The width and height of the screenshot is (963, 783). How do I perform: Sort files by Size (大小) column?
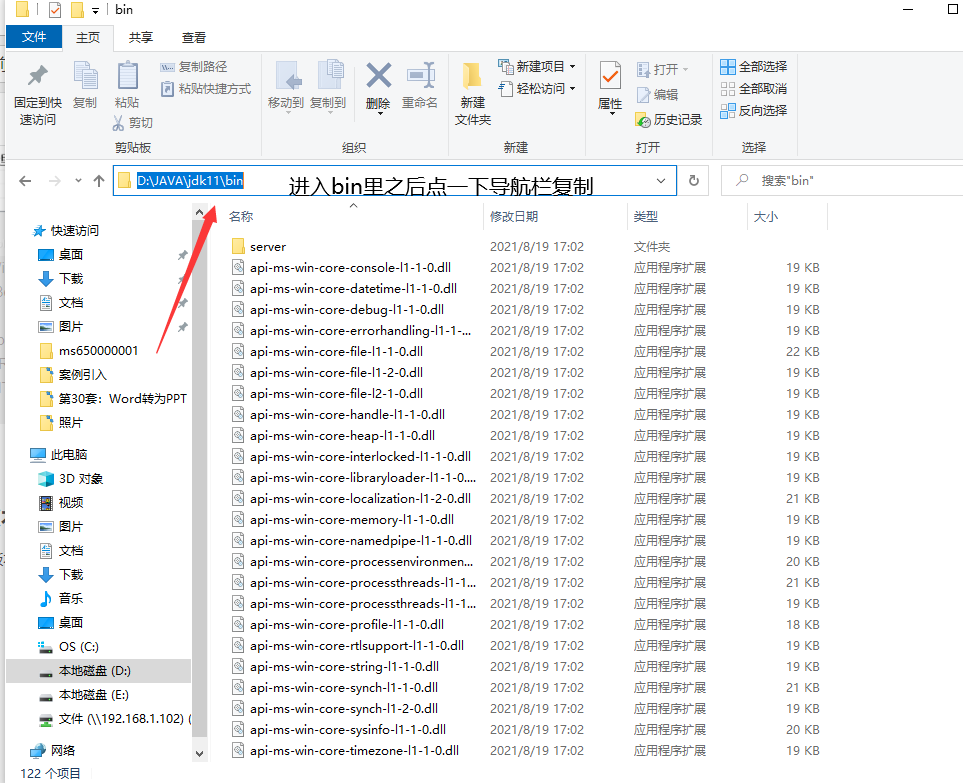[766, 216]
